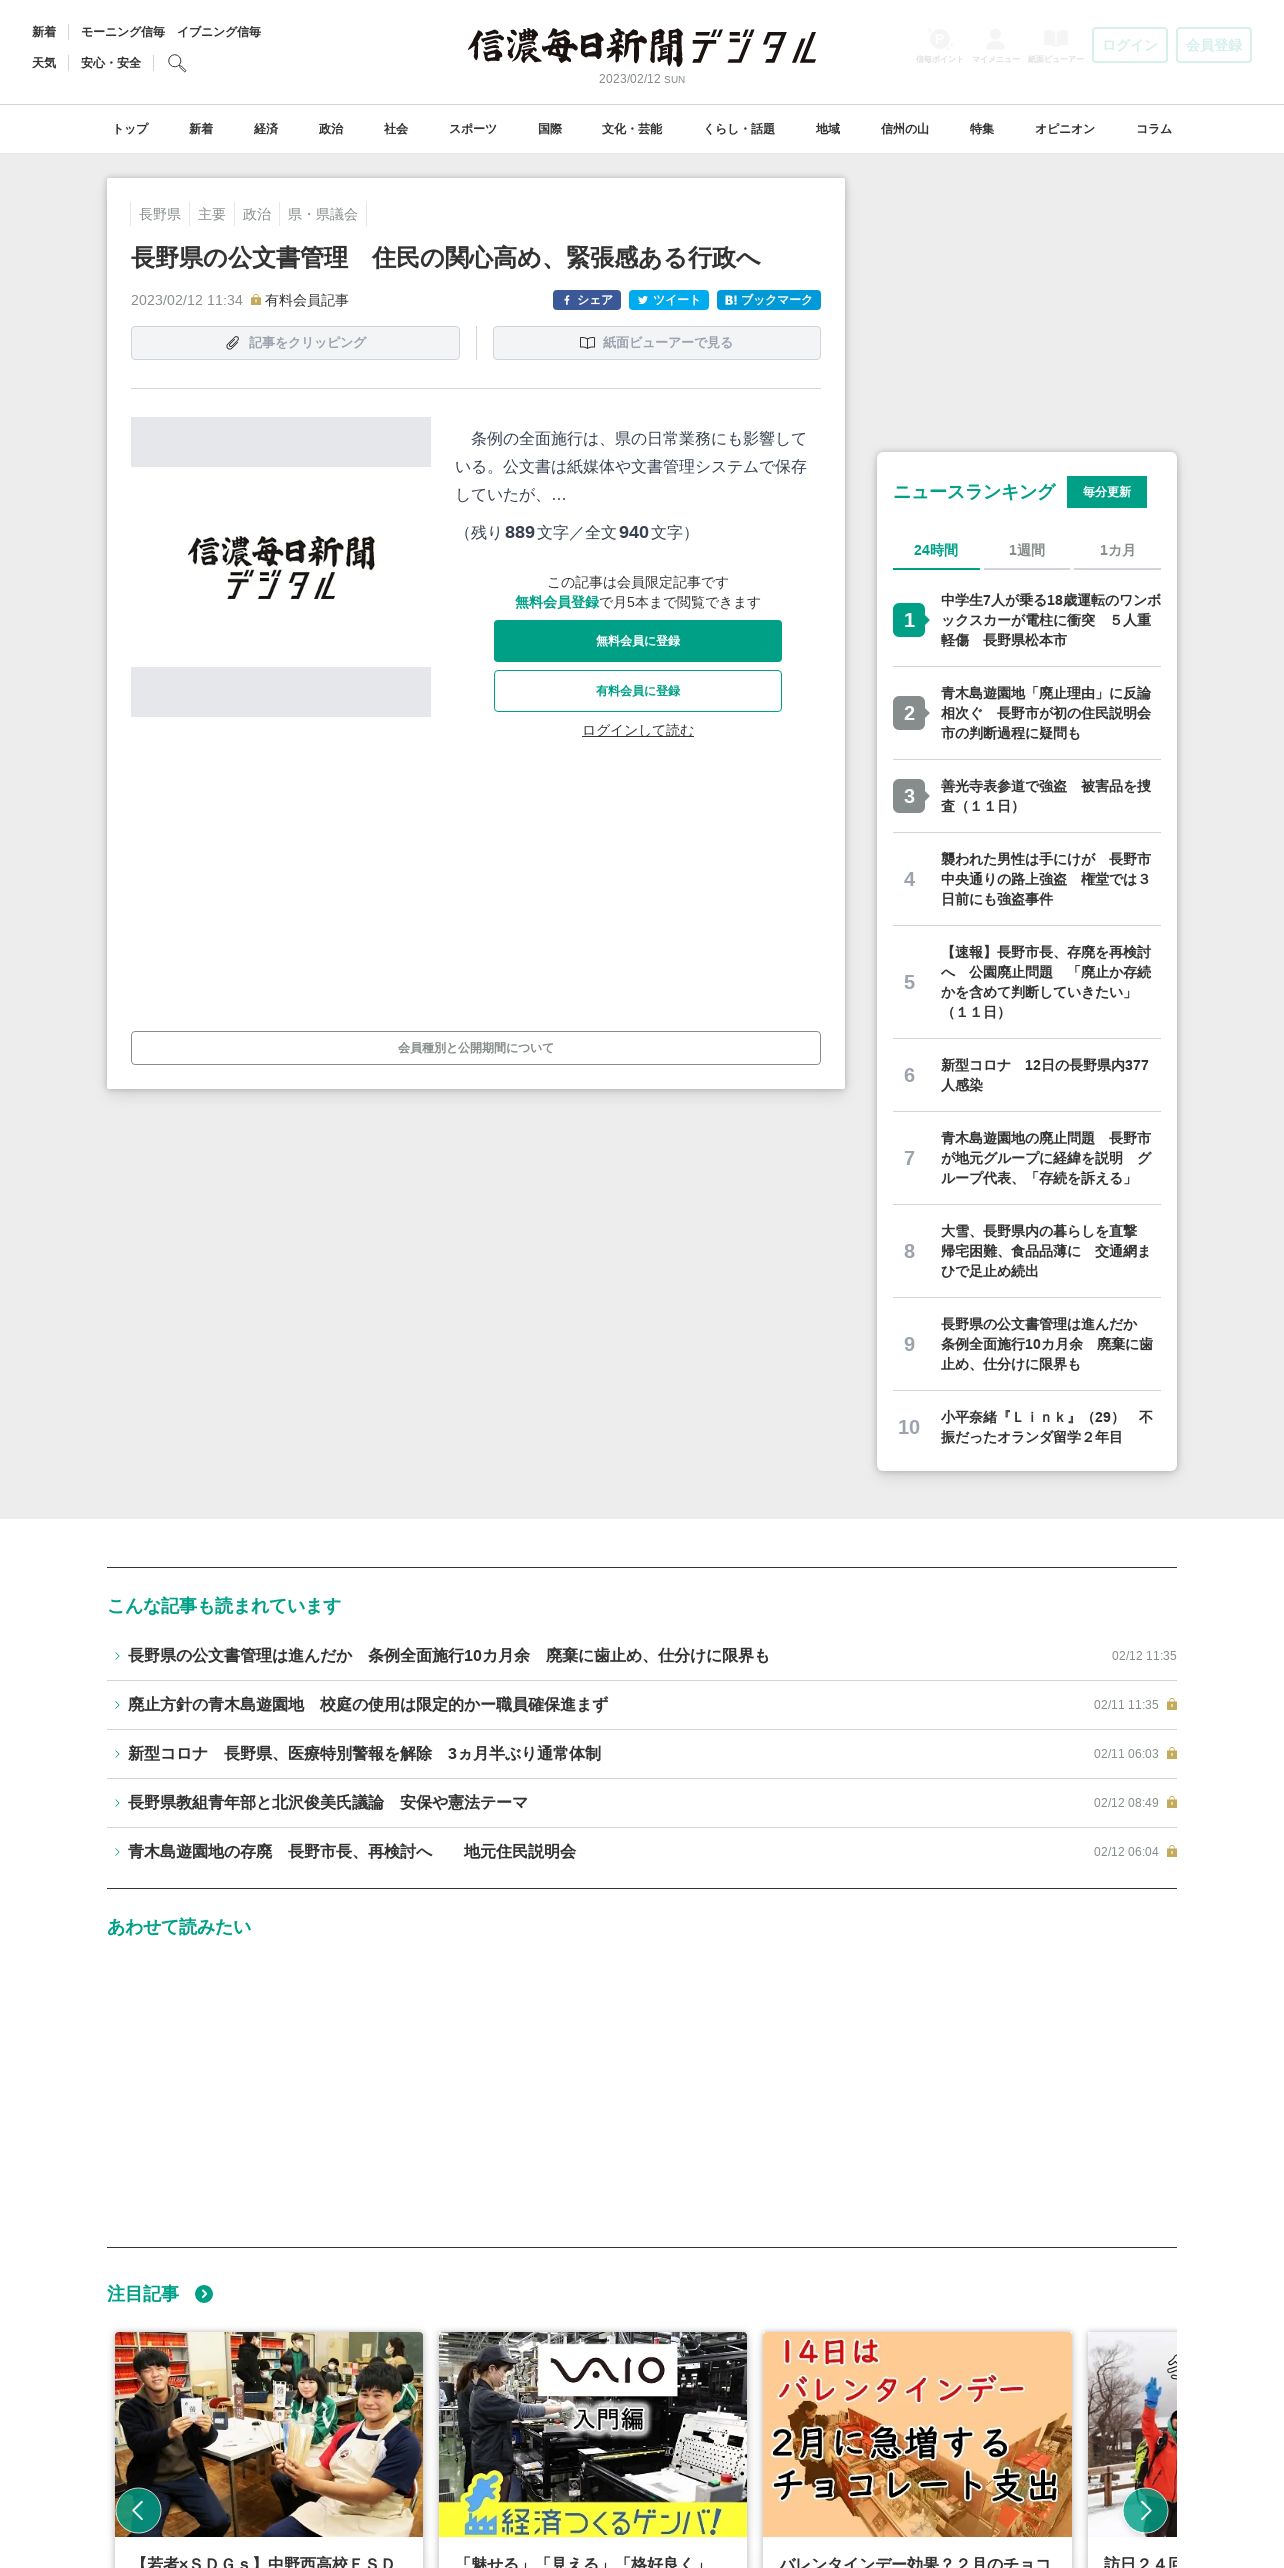The width and height of the screenshot is (1284, 2568).
Task: Open 会員種別と公開期間について
Action: [476, 1048]
